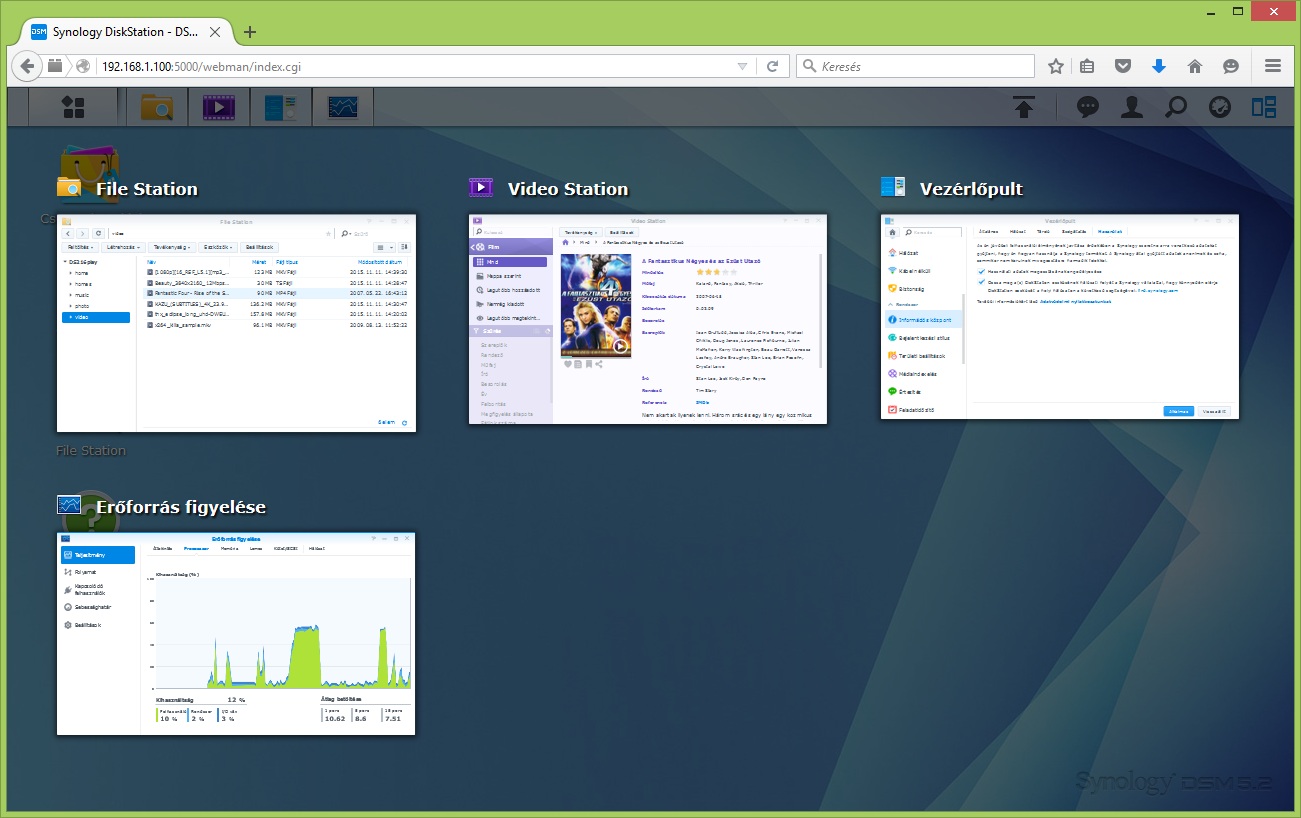Open Tevékenység dropdown in File Station
Screen dimensions: 1301x818
(172, 247)
